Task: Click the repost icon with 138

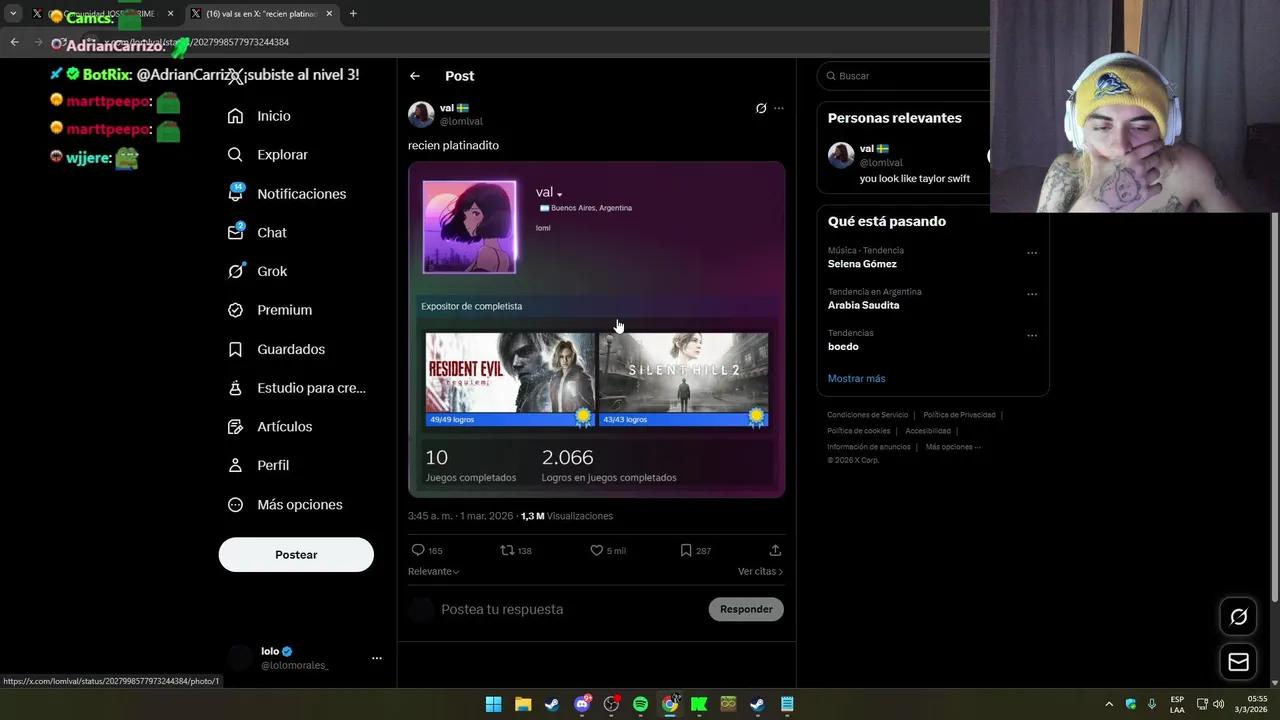Action: coord(507,550)
